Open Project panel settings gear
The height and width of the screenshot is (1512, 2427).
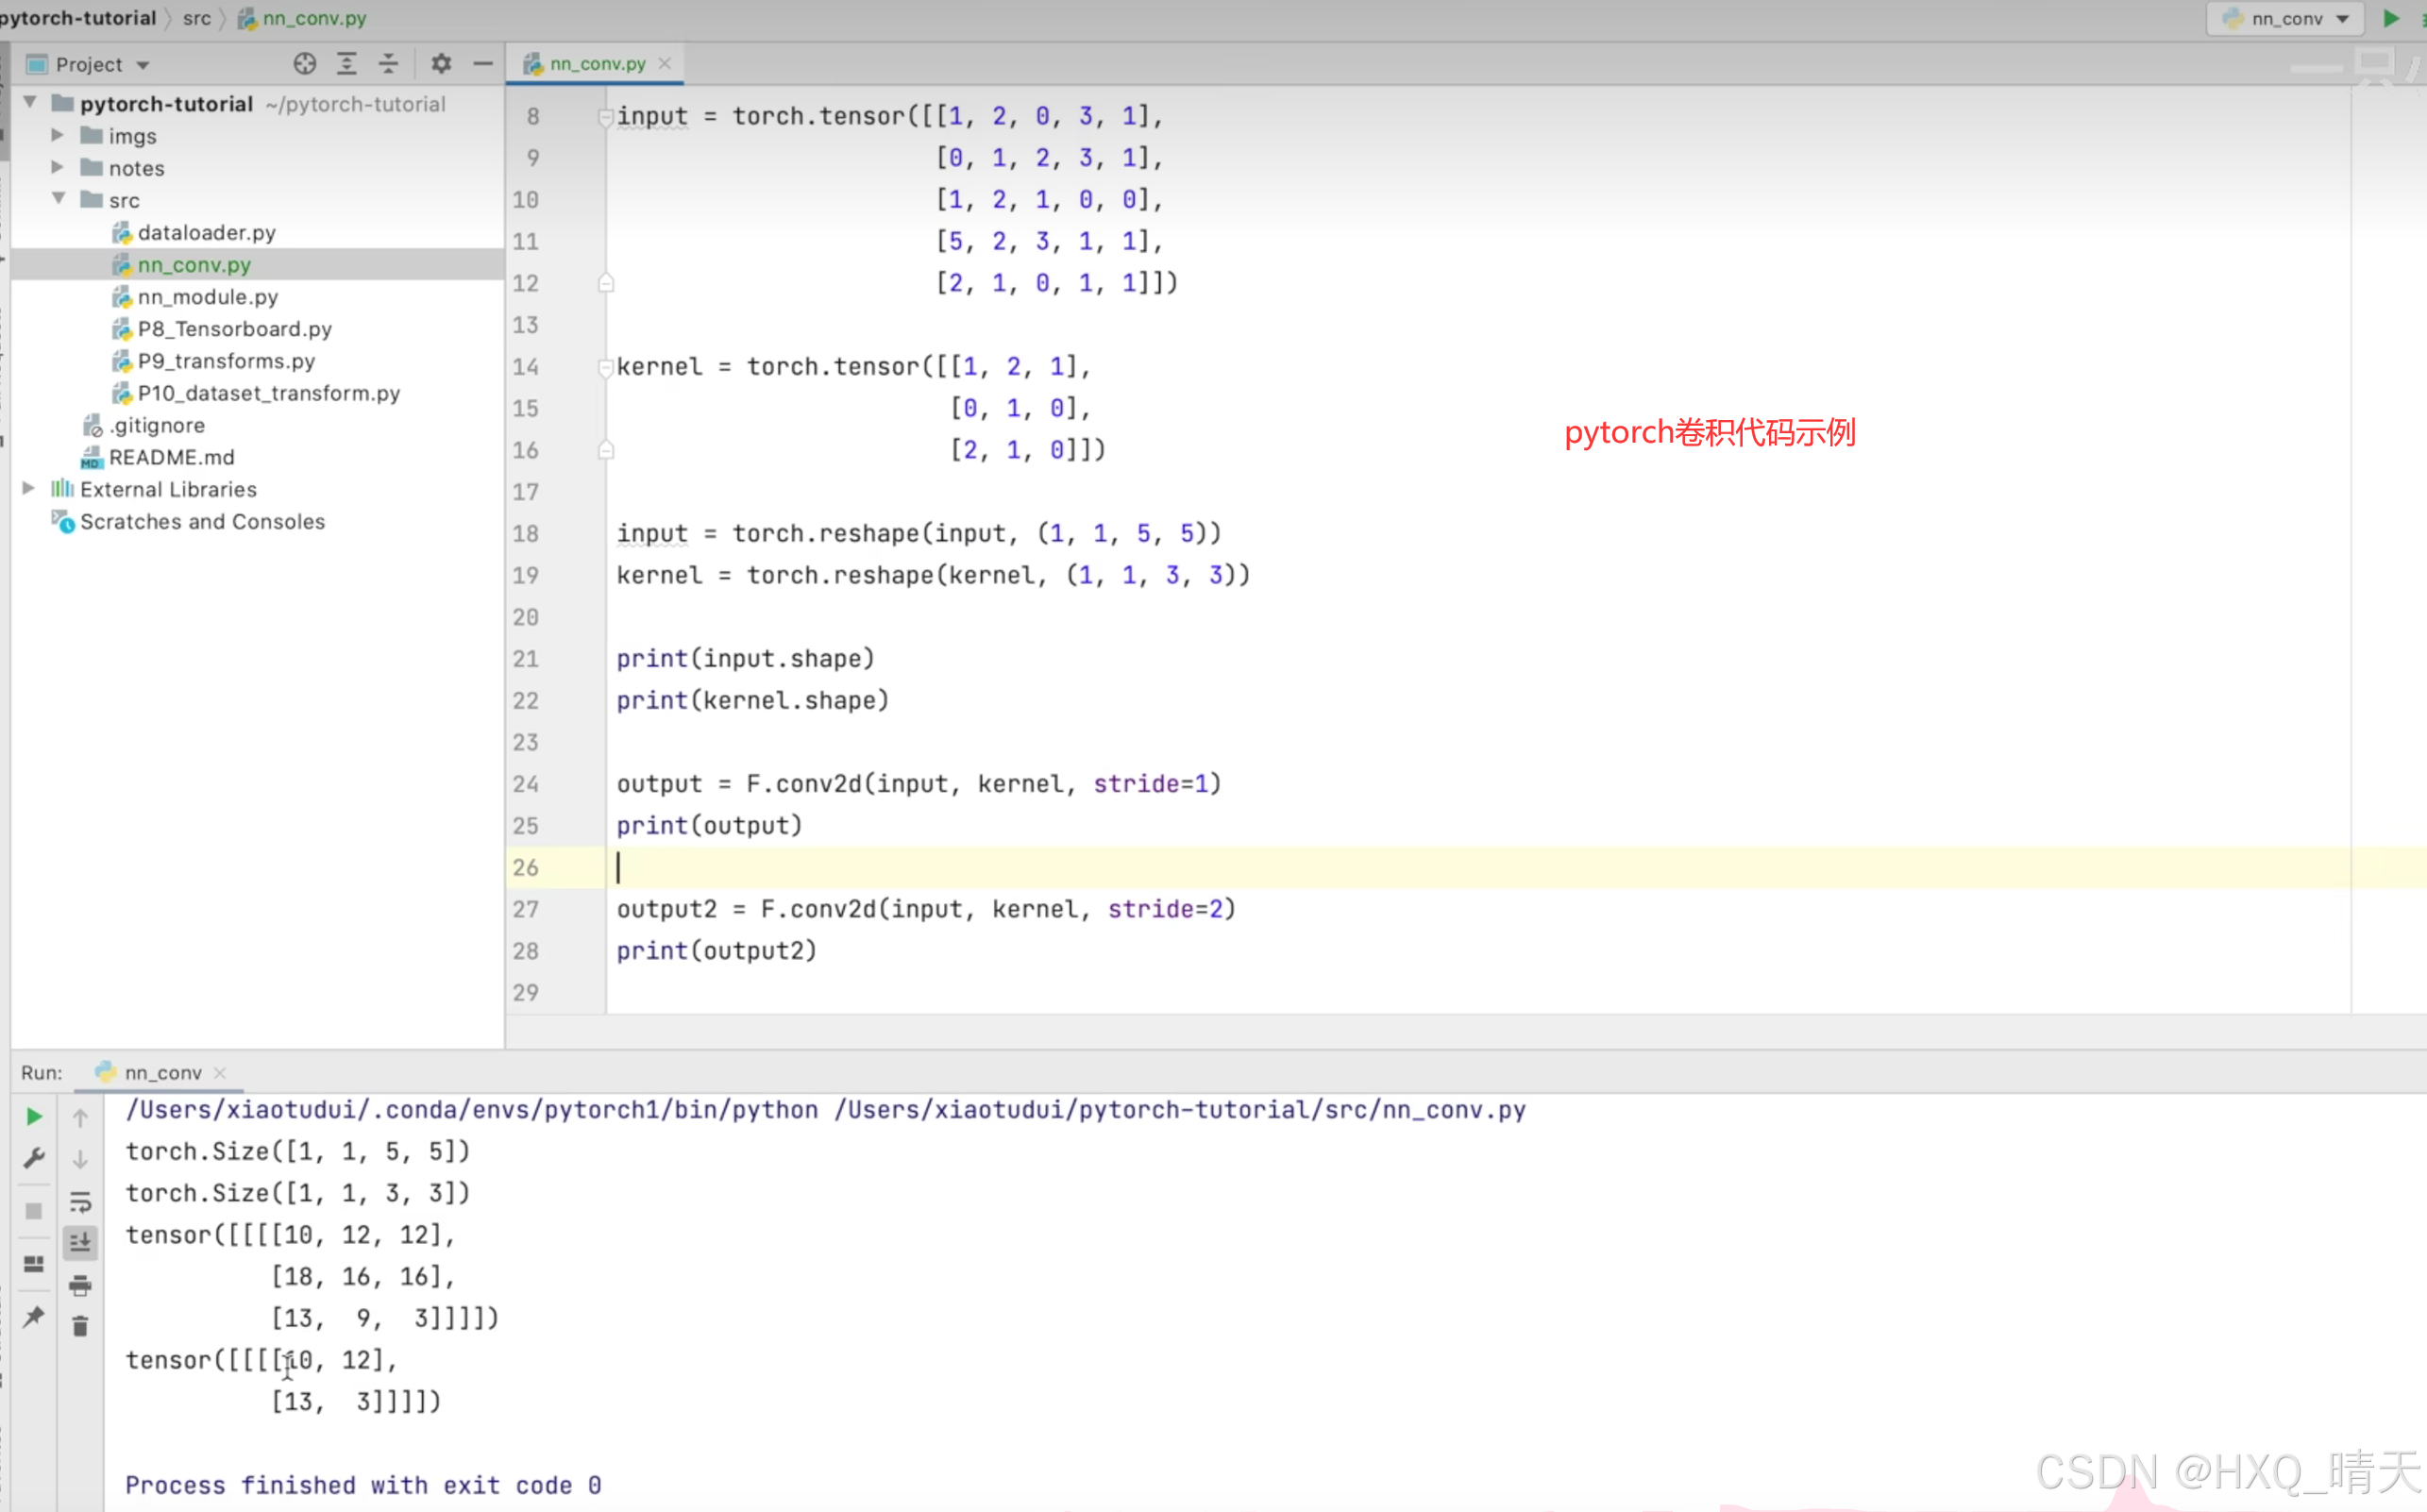click(441, 64)
